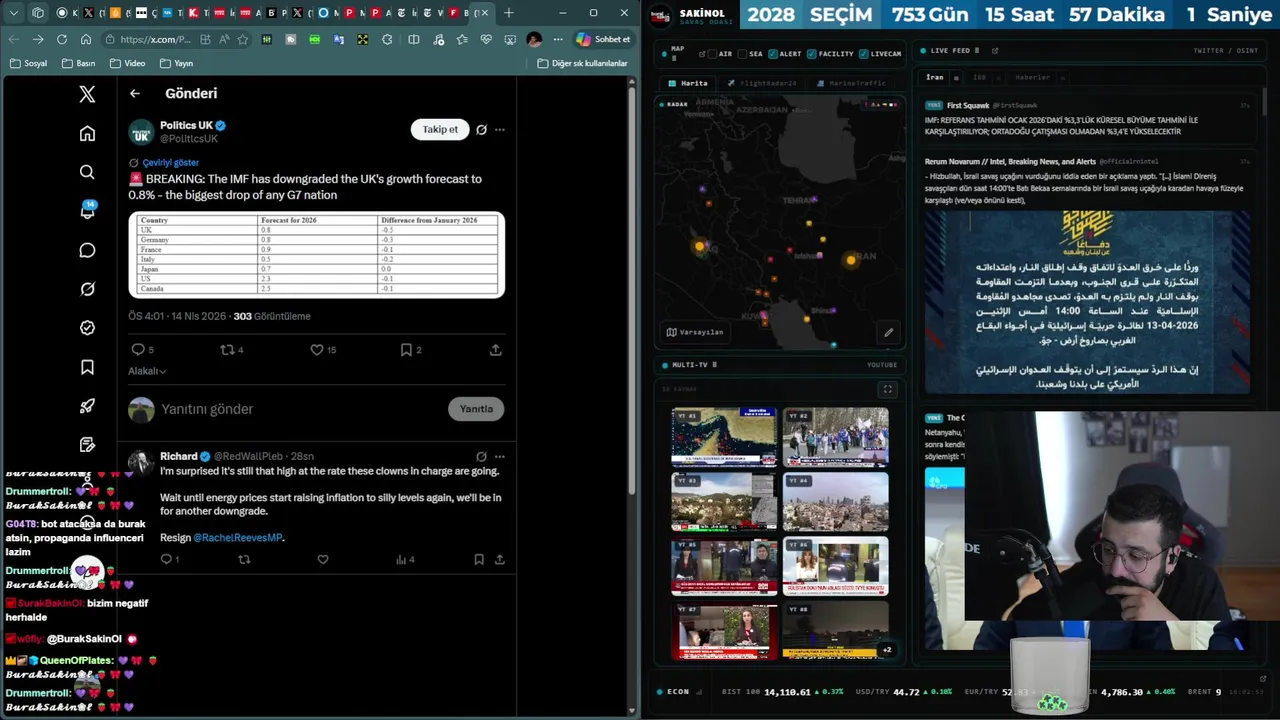1280x720 pixels.
Task: Open Messages chat icon in X sidebar
Action: coord(87,250)
